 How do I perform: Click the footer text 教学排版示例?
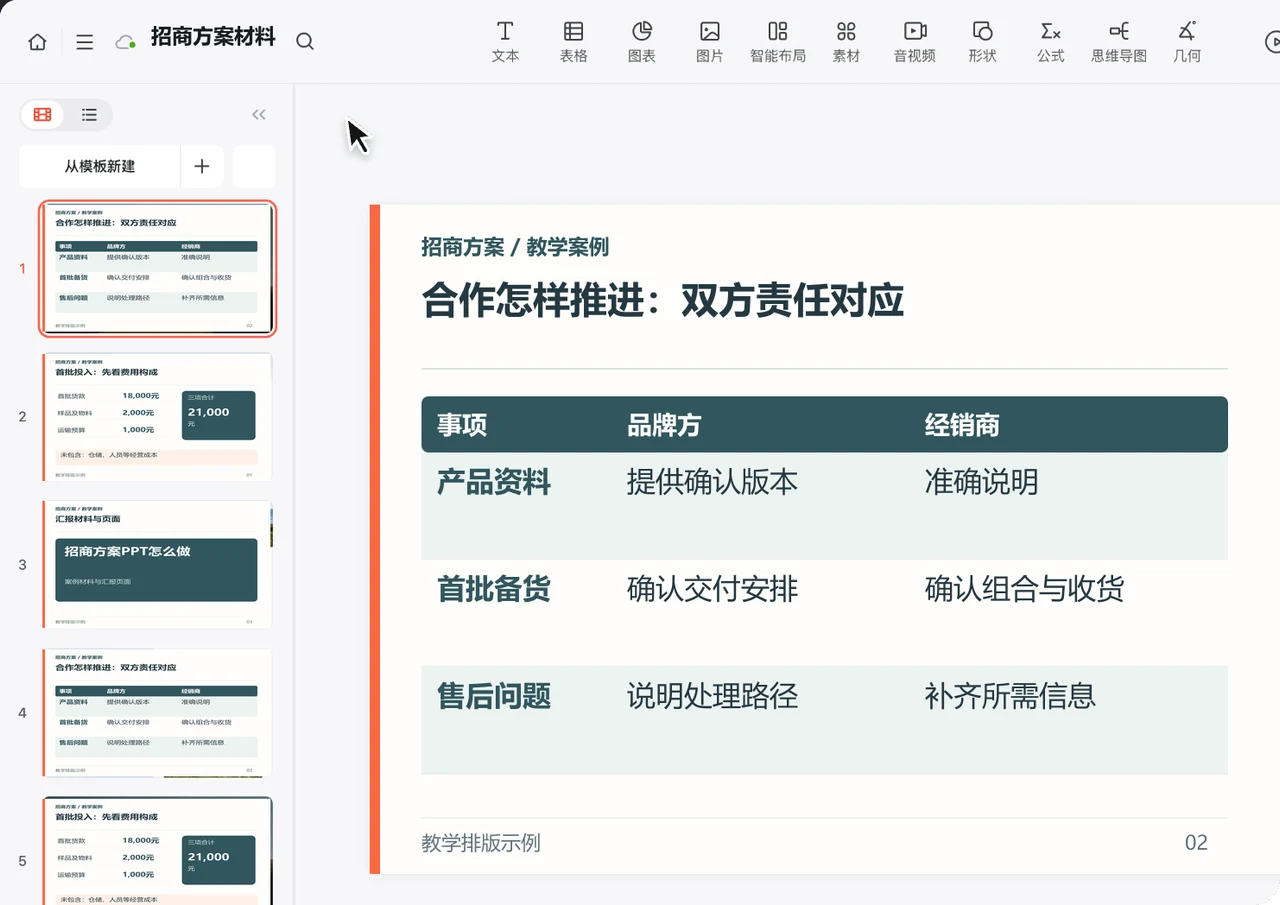tap(481, 843)
